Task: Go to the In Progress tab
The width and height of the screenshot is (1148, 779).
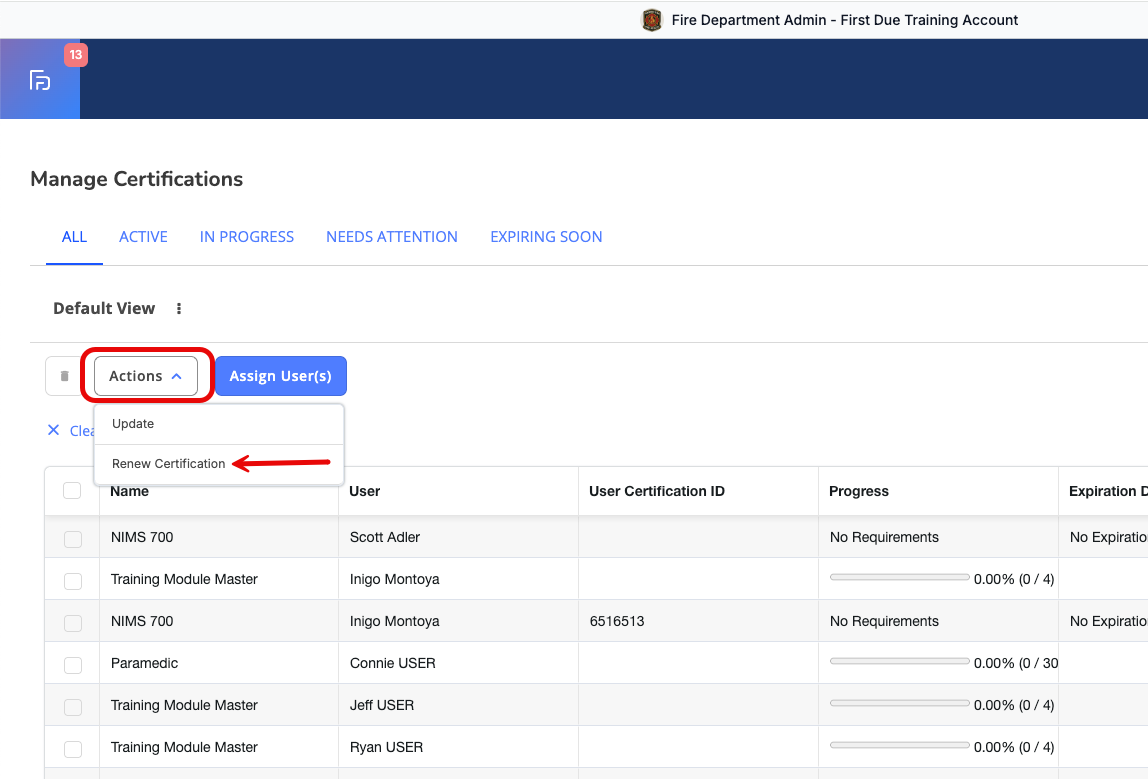Action: pyautogui.click(x=247, y=237)
